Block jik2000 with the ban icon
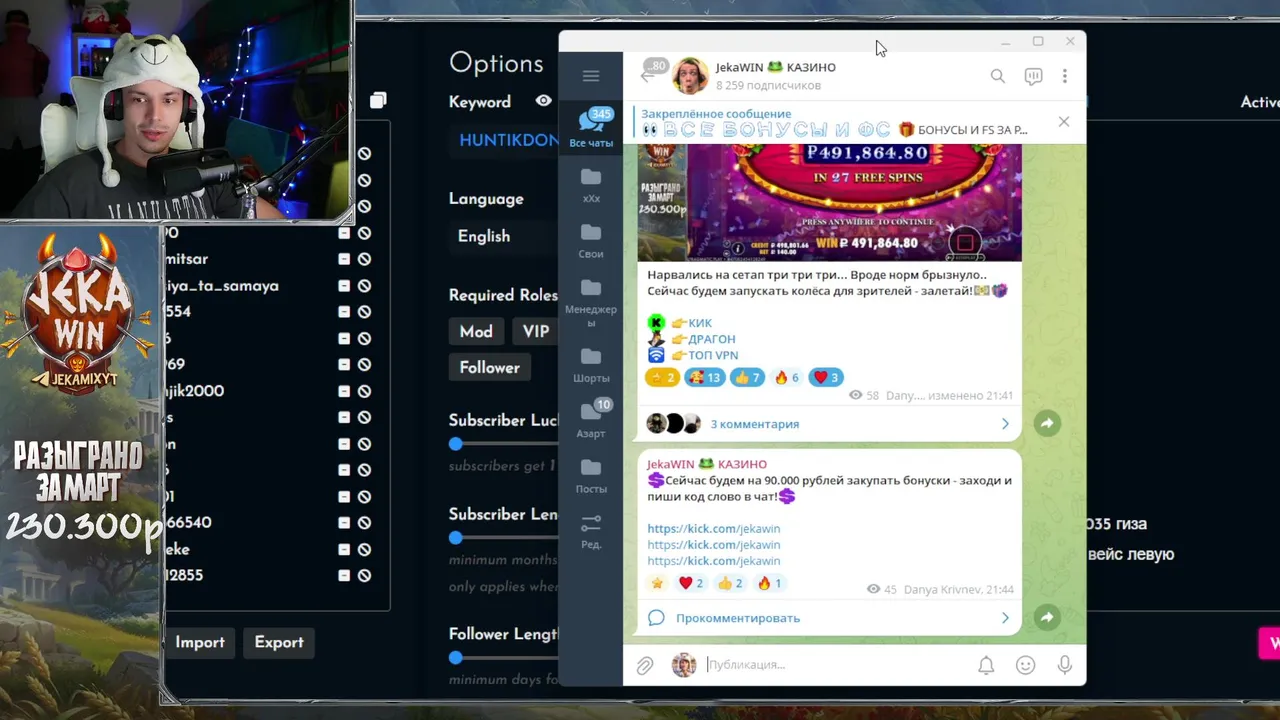The image size is (1280, 720). [365, 391]
